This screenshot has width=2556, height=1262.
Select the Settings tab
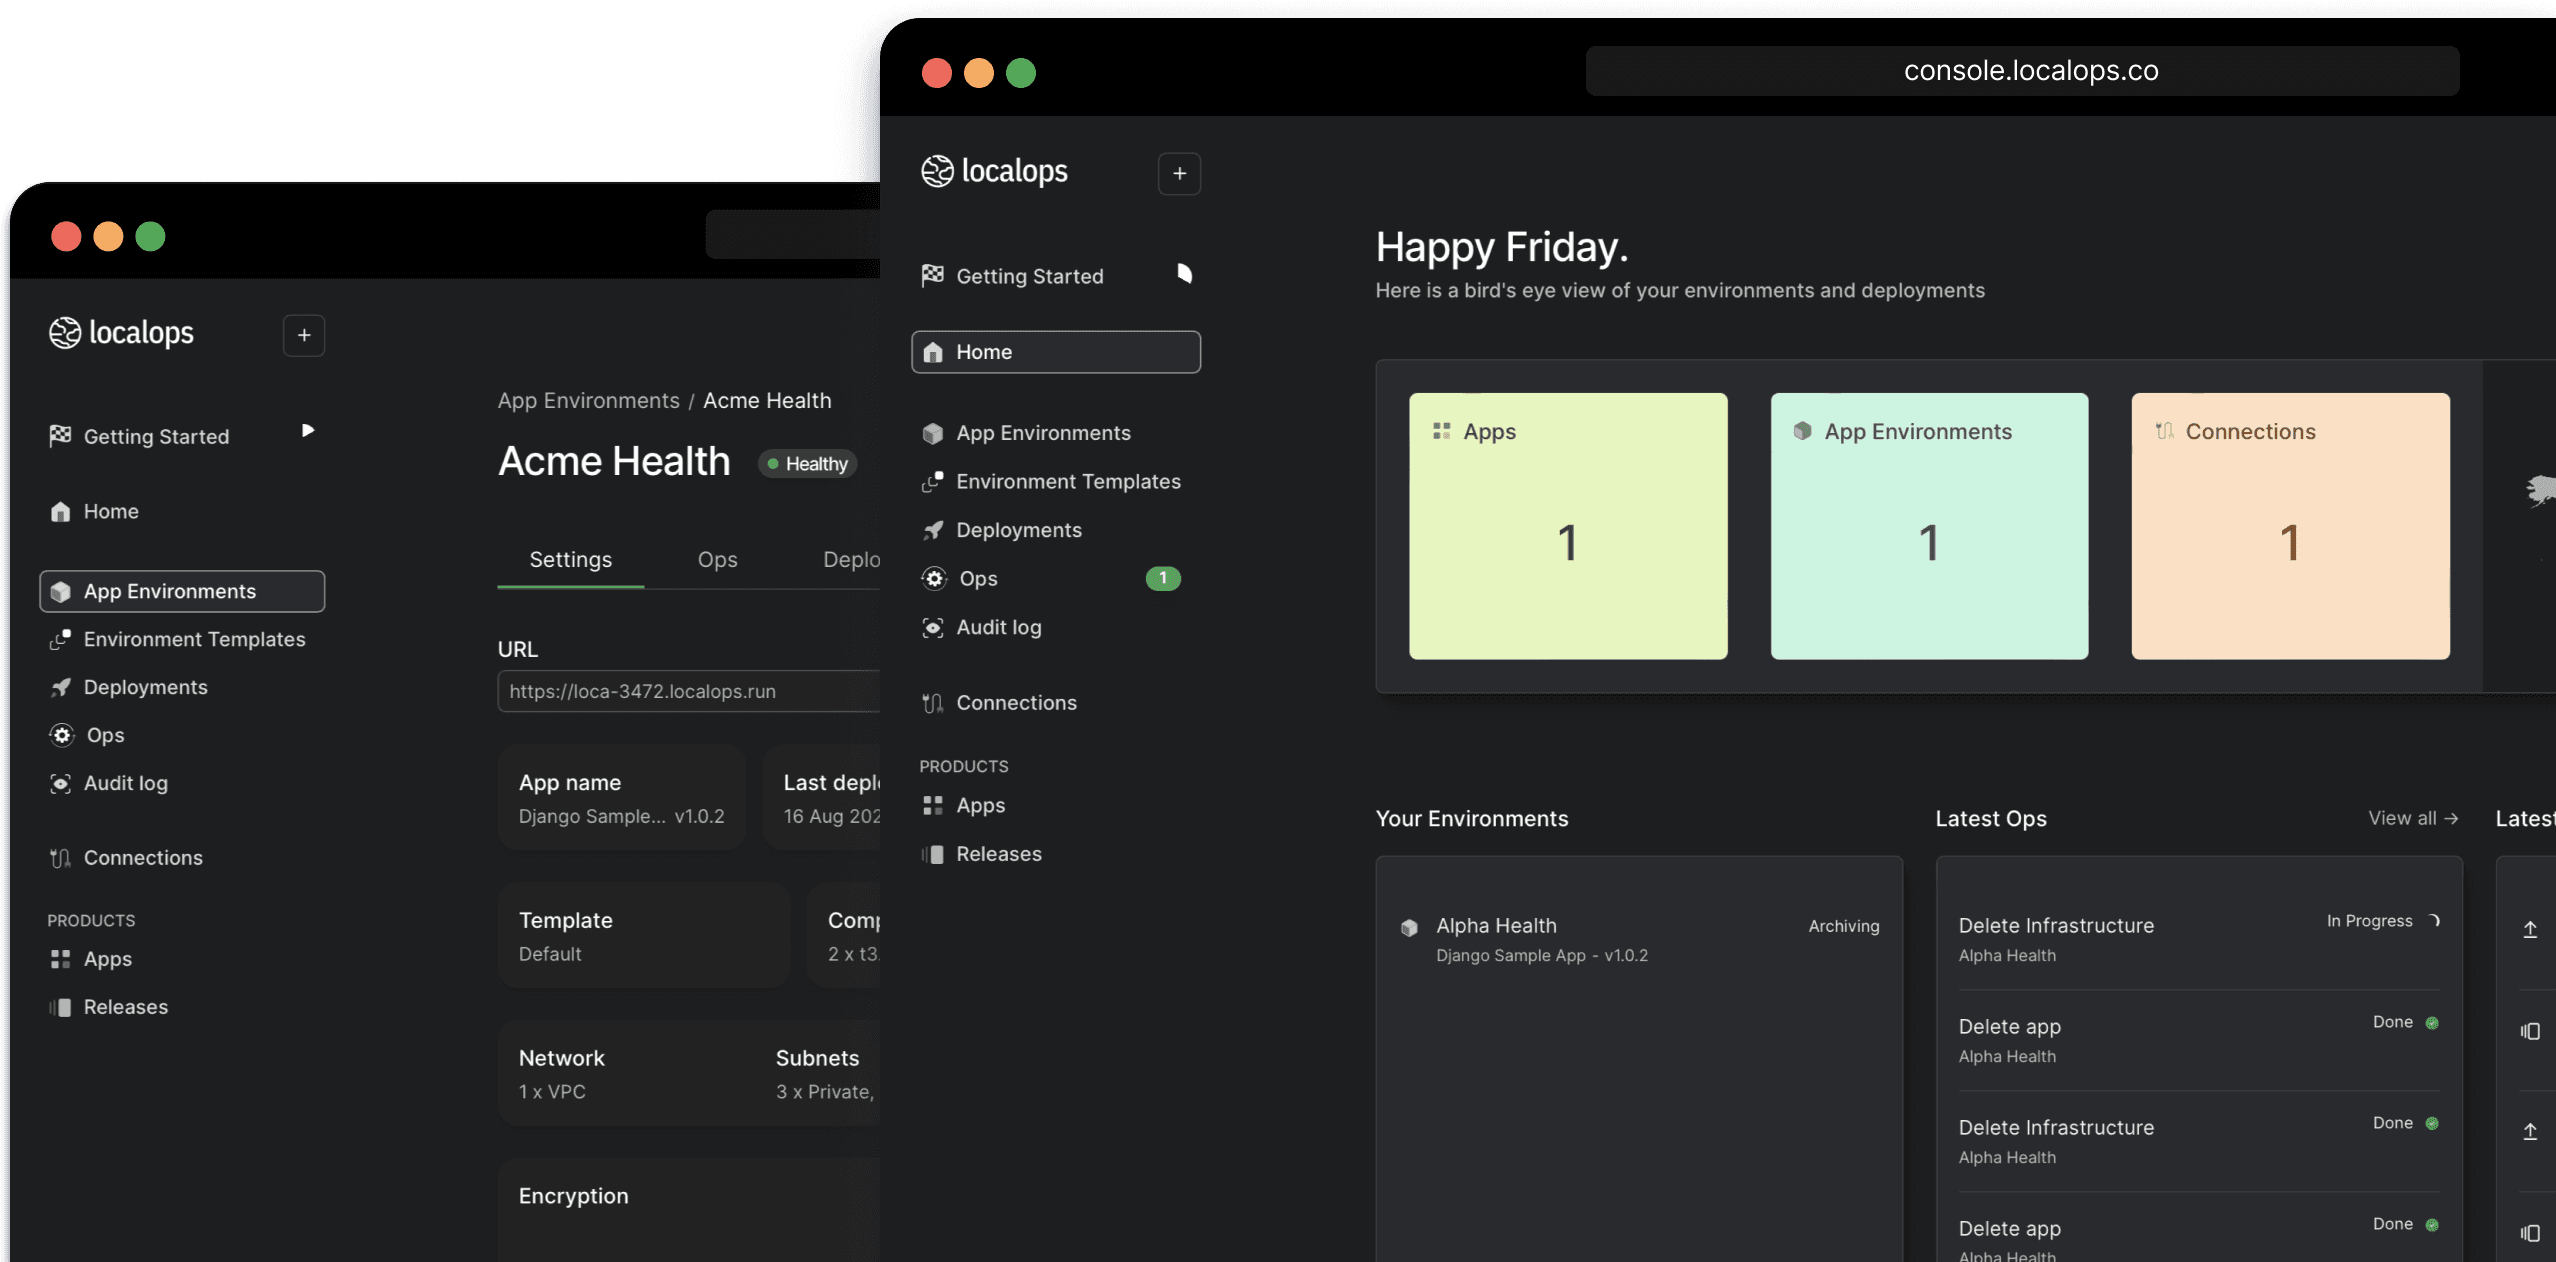pyautogui.click(x=570, y=559)
